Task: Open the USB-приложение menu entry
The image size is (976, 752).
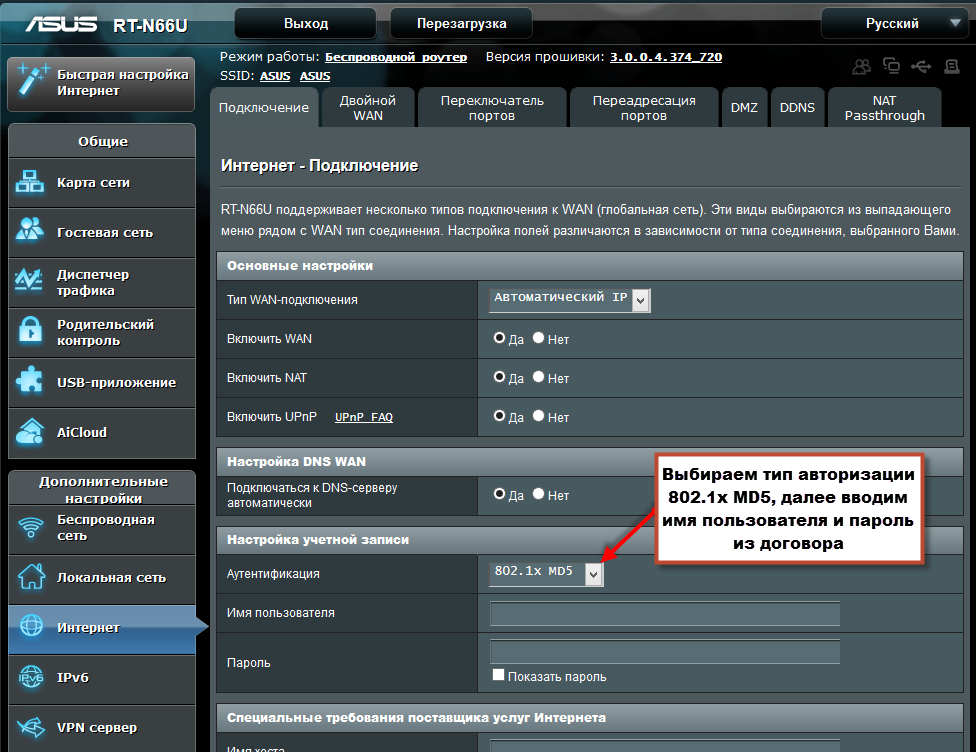Action: click(102, 382)
